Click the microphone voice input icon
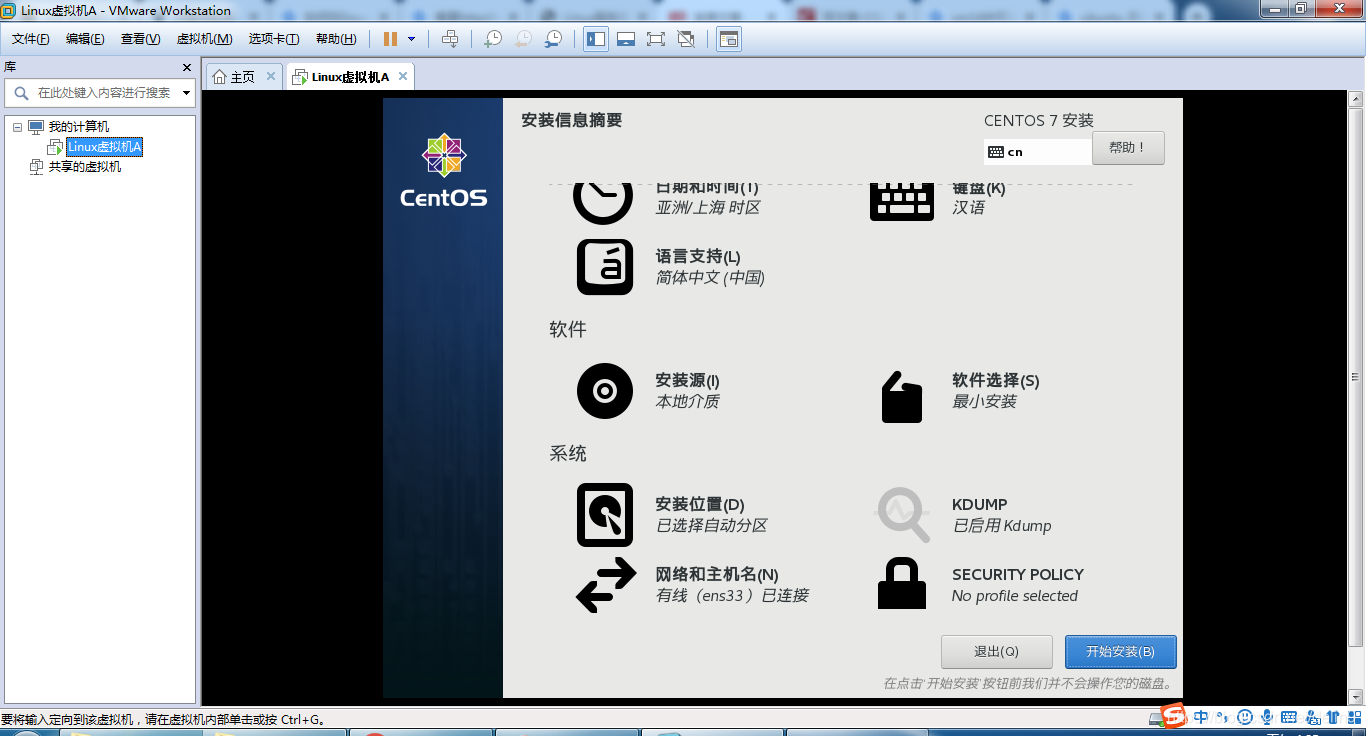Screen dimensions: 1366x736 [1267, 717]
